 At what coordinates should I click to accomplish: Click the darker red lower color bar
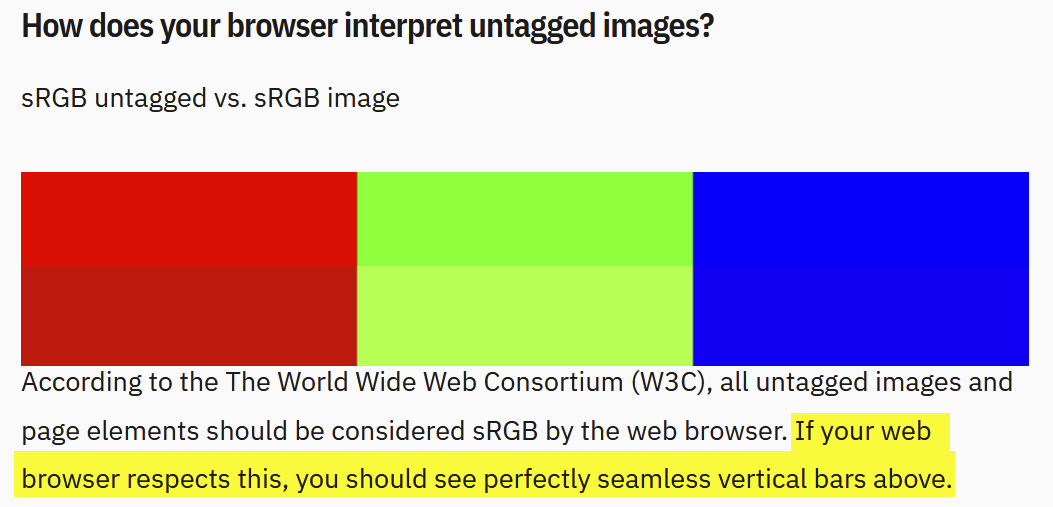tap(188, 315)
